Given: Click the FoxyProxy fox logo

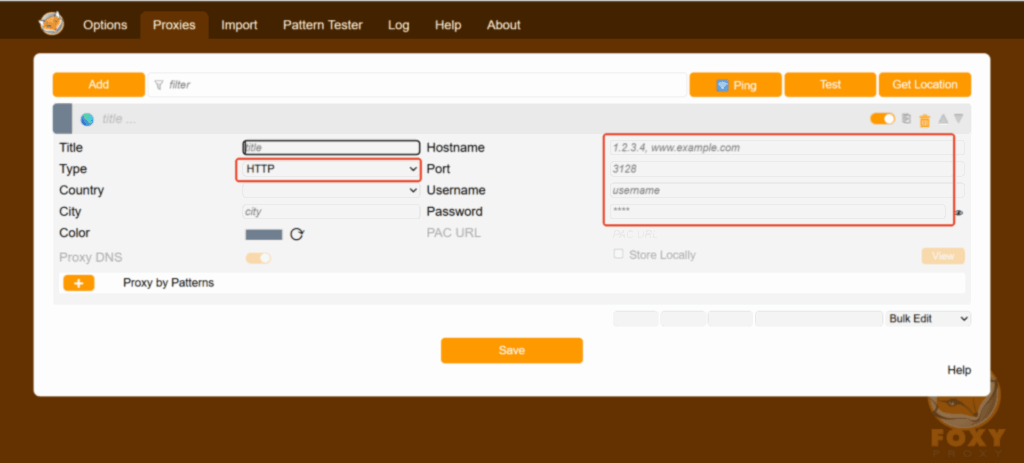Looking at the screenshot, I should (x=52, y=24).
